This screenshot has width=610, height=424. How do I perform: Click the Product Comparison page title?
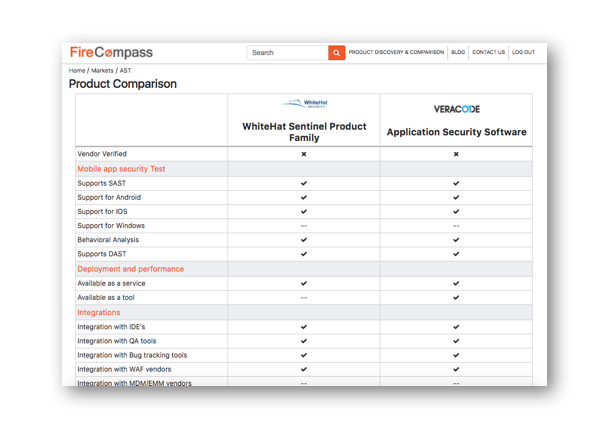123,84
